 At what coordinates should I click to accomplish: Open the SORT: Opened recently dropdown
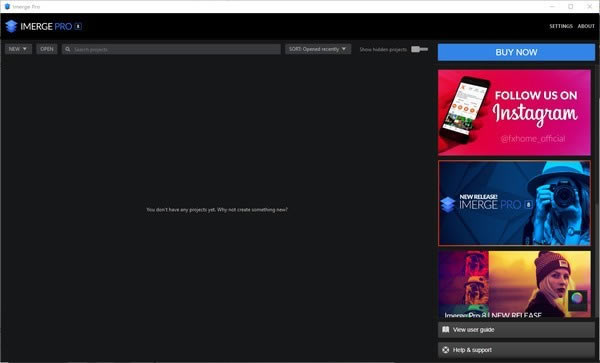click(318, 49)
